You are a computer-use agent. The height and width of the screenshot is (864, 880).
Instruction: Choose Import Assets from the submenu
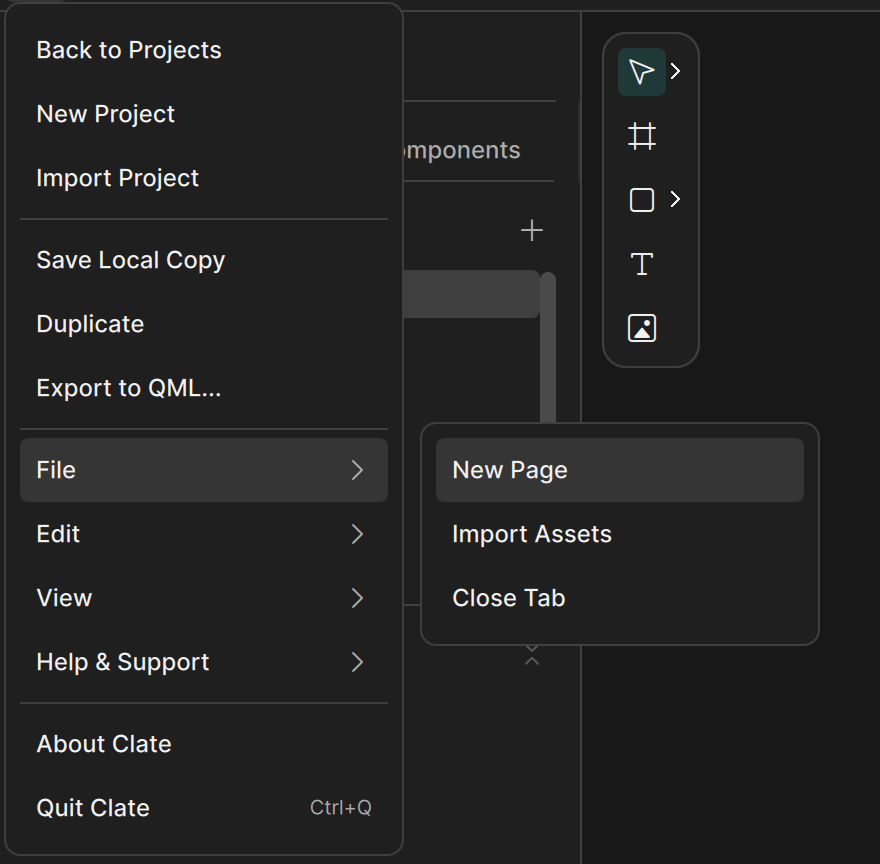(x=620, y=534)
